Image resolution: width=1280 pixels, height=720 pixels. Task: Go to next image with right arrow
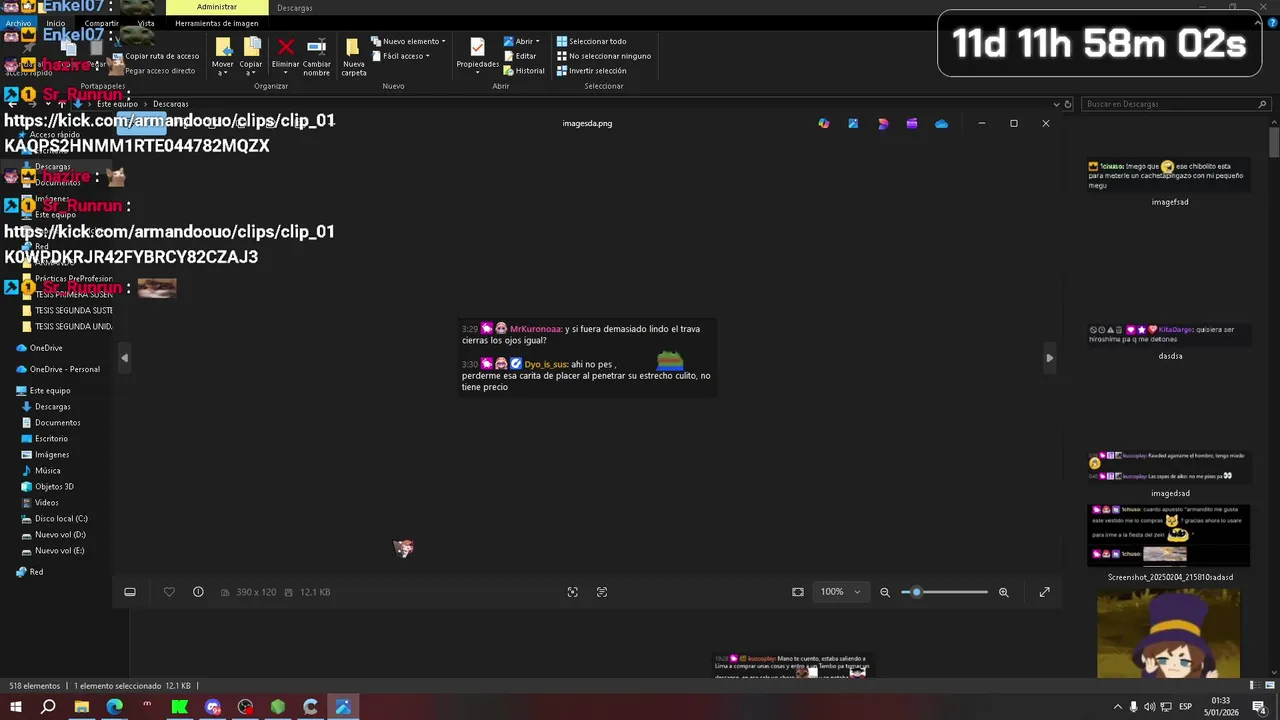point(1049,357)
